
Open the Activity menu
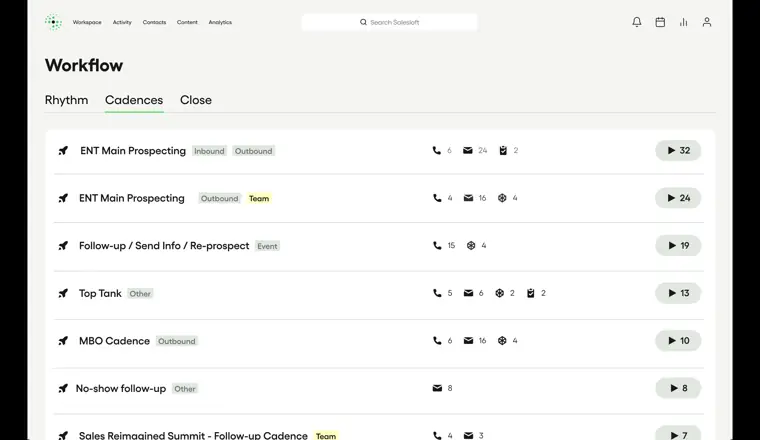(x=122, y=22)
